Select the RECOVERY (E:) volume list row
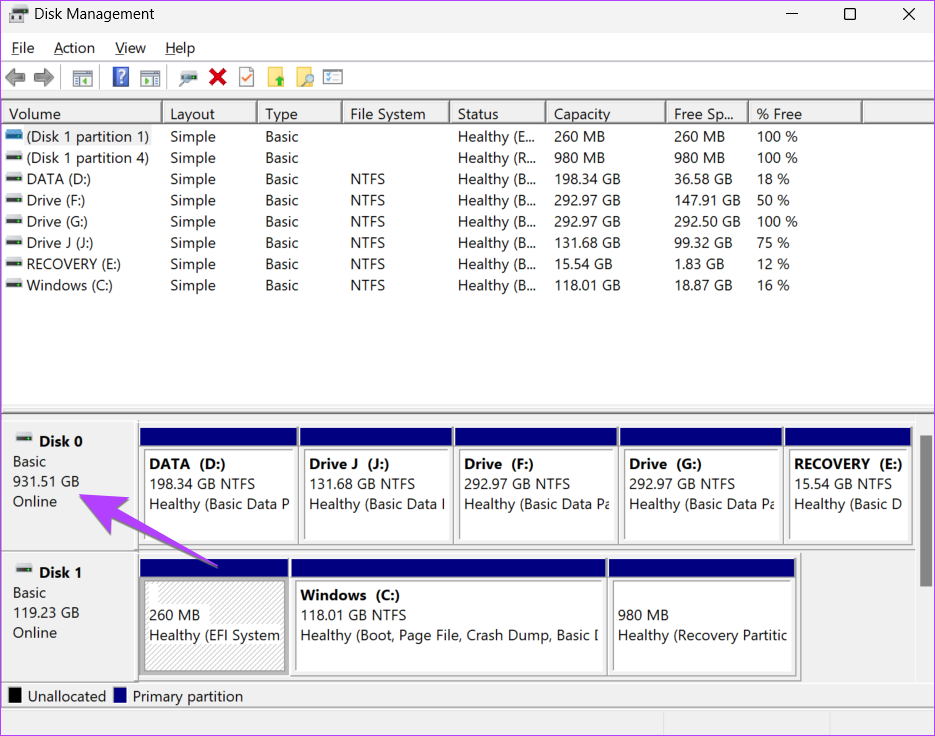The image size is (935, 736). [x=75, y=264]
